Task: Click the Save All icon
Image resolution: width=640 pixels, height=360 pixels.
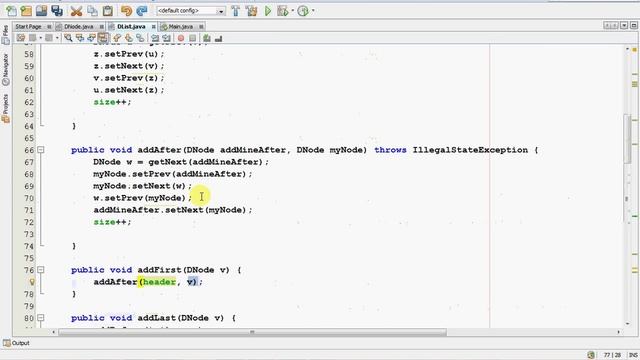Action: click(57, 11)
